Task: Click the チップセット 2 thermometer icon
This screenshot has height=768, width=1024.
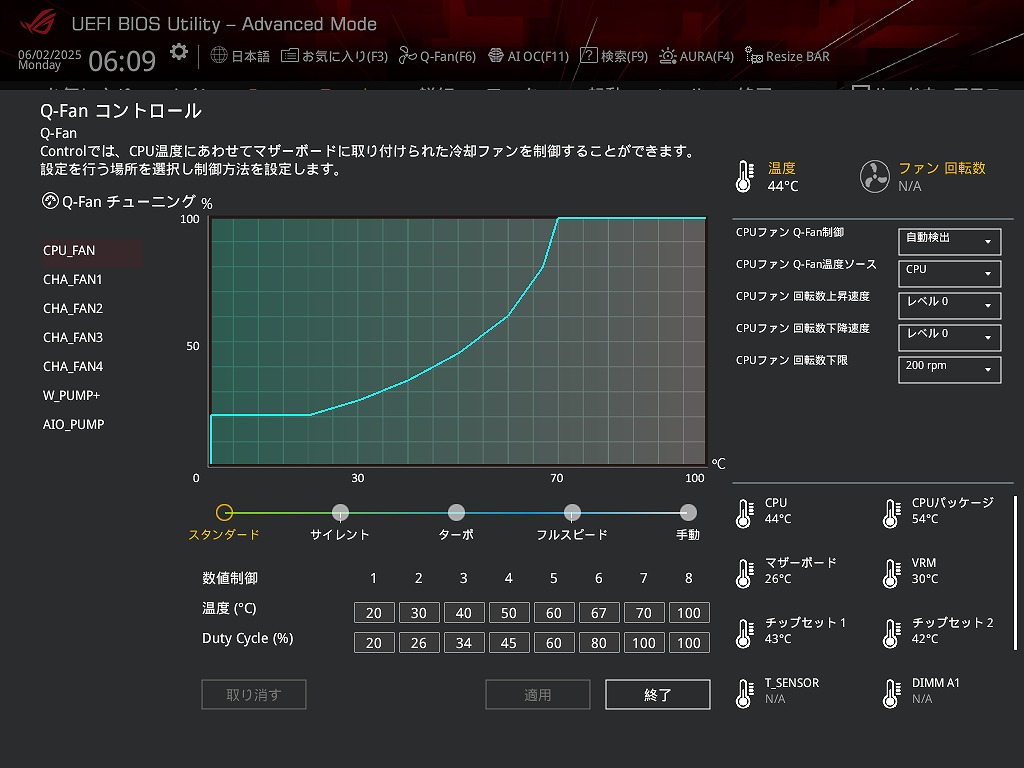Action: pos(891,634)
